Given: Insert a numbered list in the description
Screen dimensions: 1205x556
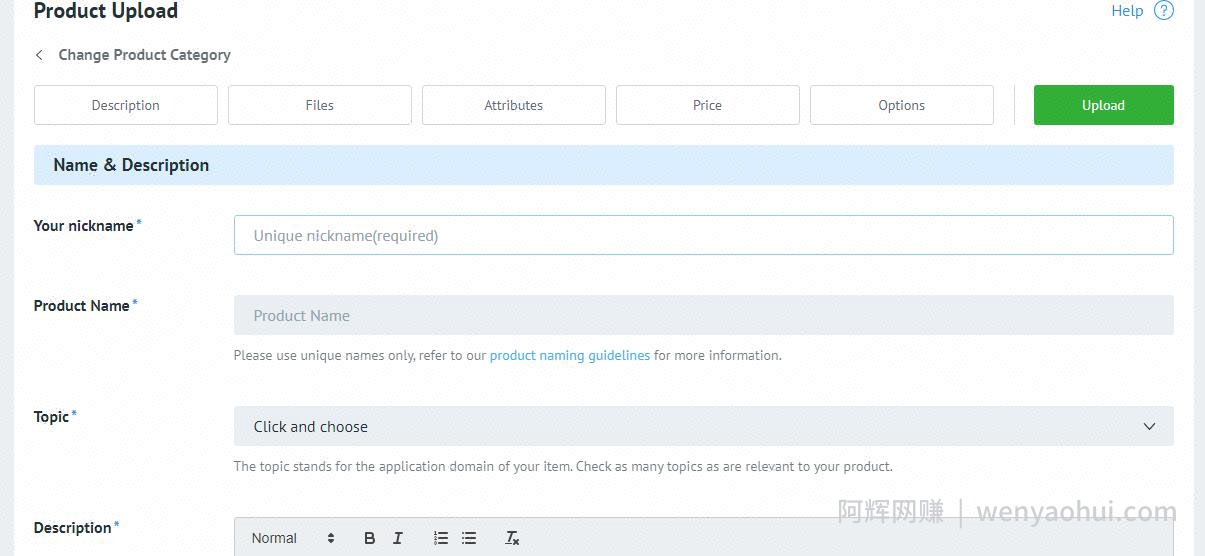Looking at the screenshot, I should tap(440, 538).
